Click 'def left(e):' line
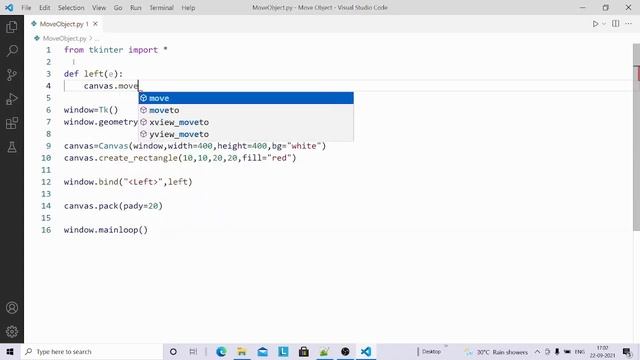The width and height of the screenshot is (640, 360). [93, 74]
